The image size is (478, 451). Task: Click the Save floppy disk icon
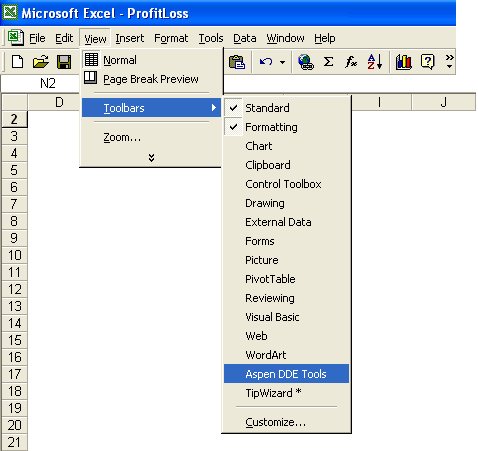[64, 62]
